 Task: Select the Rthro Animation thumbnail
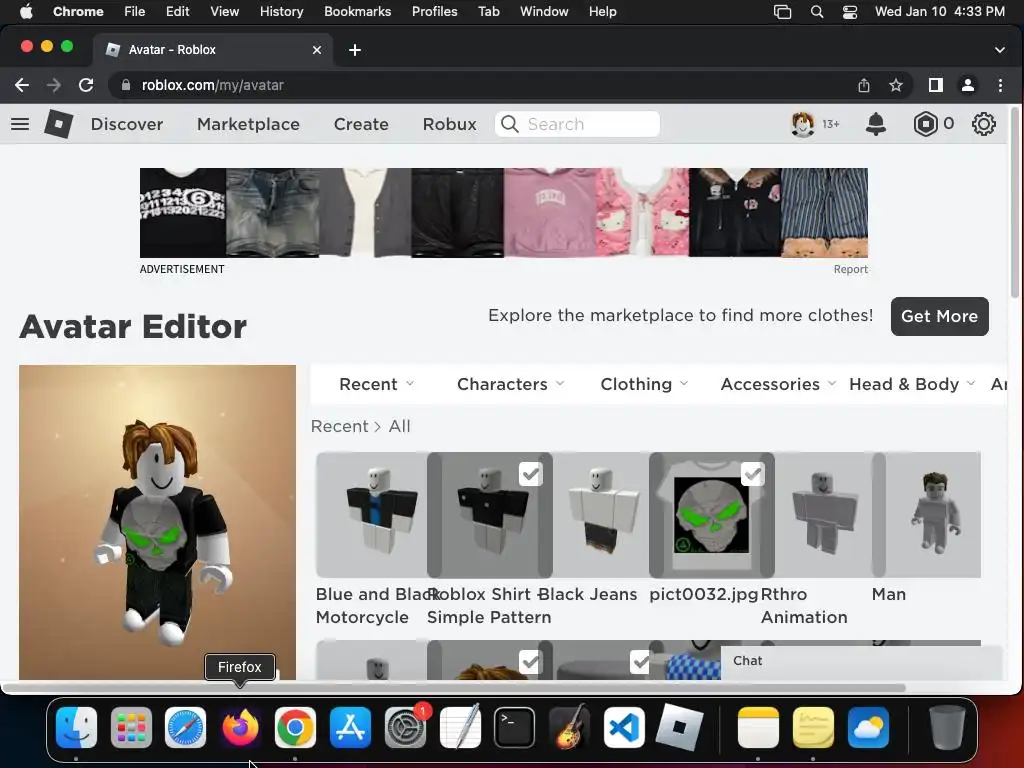click(823, 515)
